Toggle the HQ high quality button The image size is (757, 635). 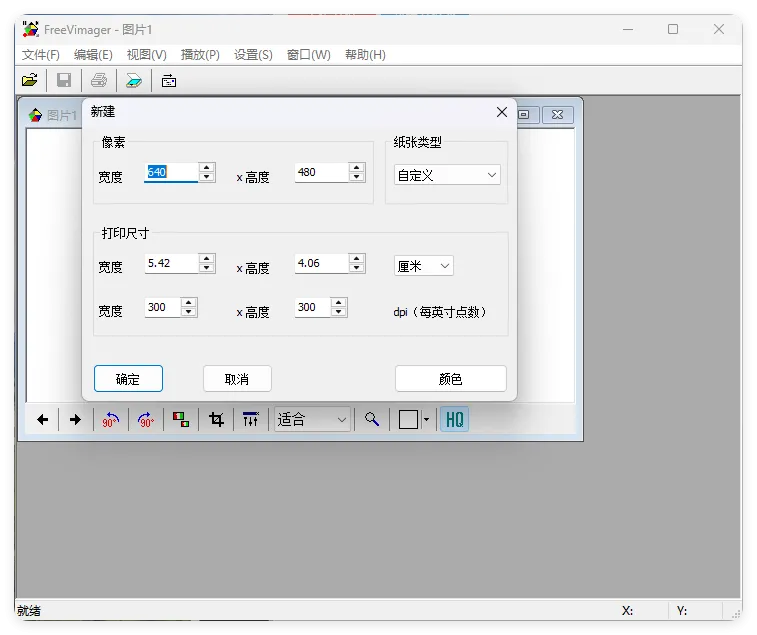[455, 420]
